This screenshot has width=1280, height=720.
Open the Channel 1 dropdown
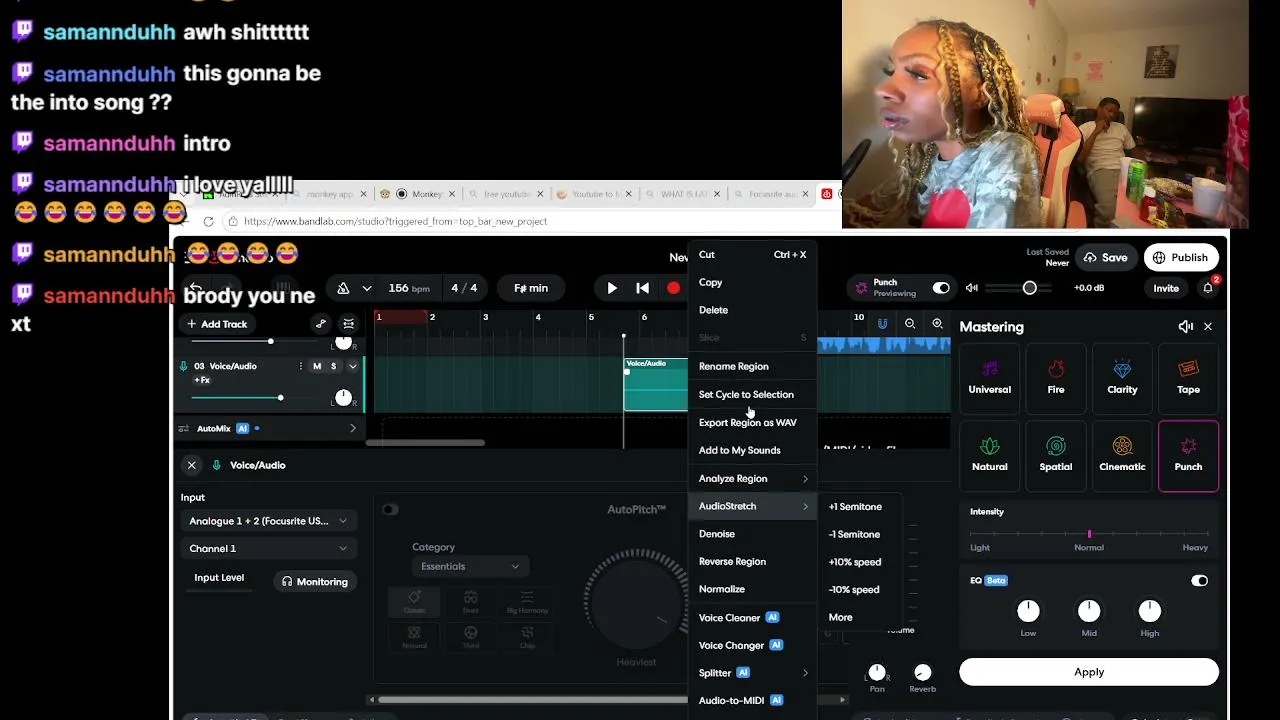(x=268, y=548)
